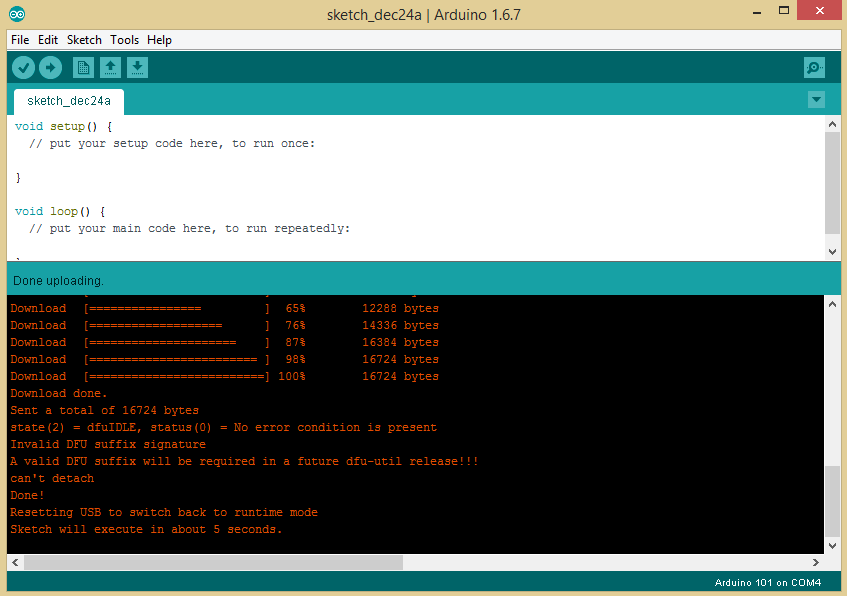Open the Serial Monitor magnifier icon

tap(814, 68)
